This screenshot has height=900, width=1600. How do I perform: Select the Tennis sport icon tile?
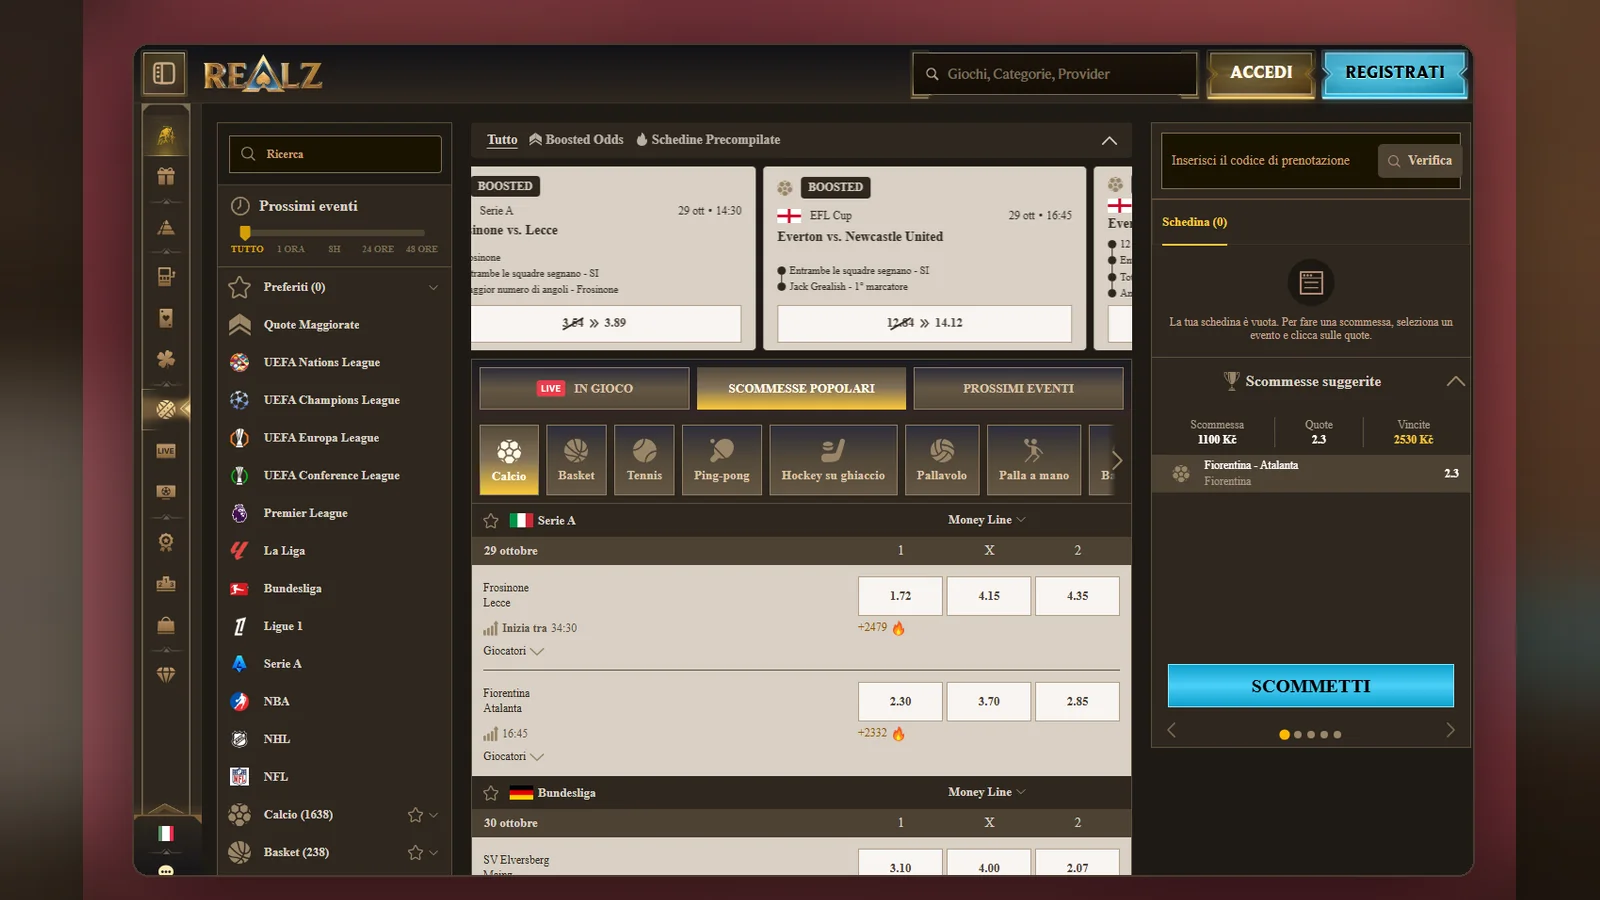(x=644, y=460)
